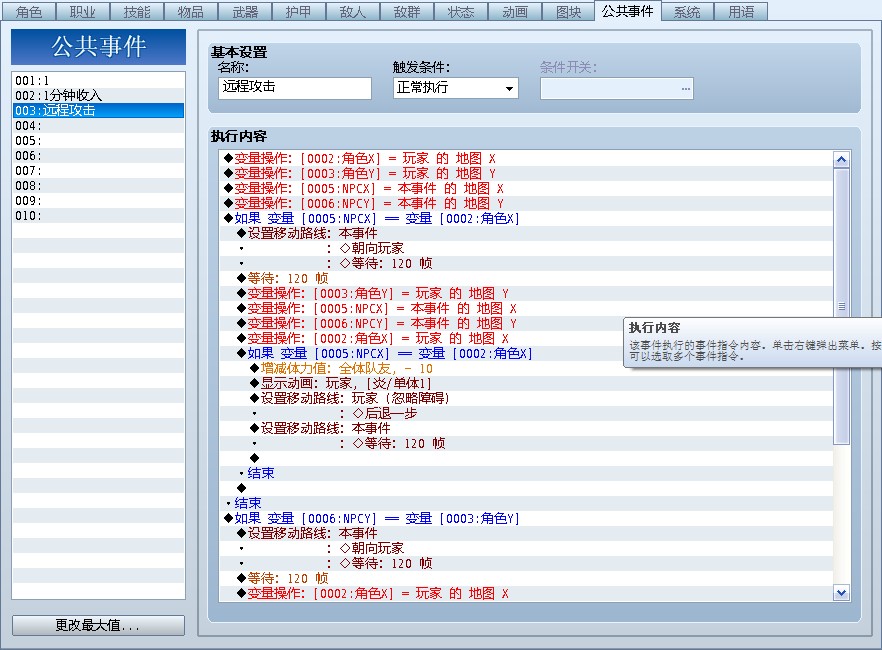The height and width of the screenshot is (650, 882).
Task: Select empty common event 006
Action: coord(98,155)
